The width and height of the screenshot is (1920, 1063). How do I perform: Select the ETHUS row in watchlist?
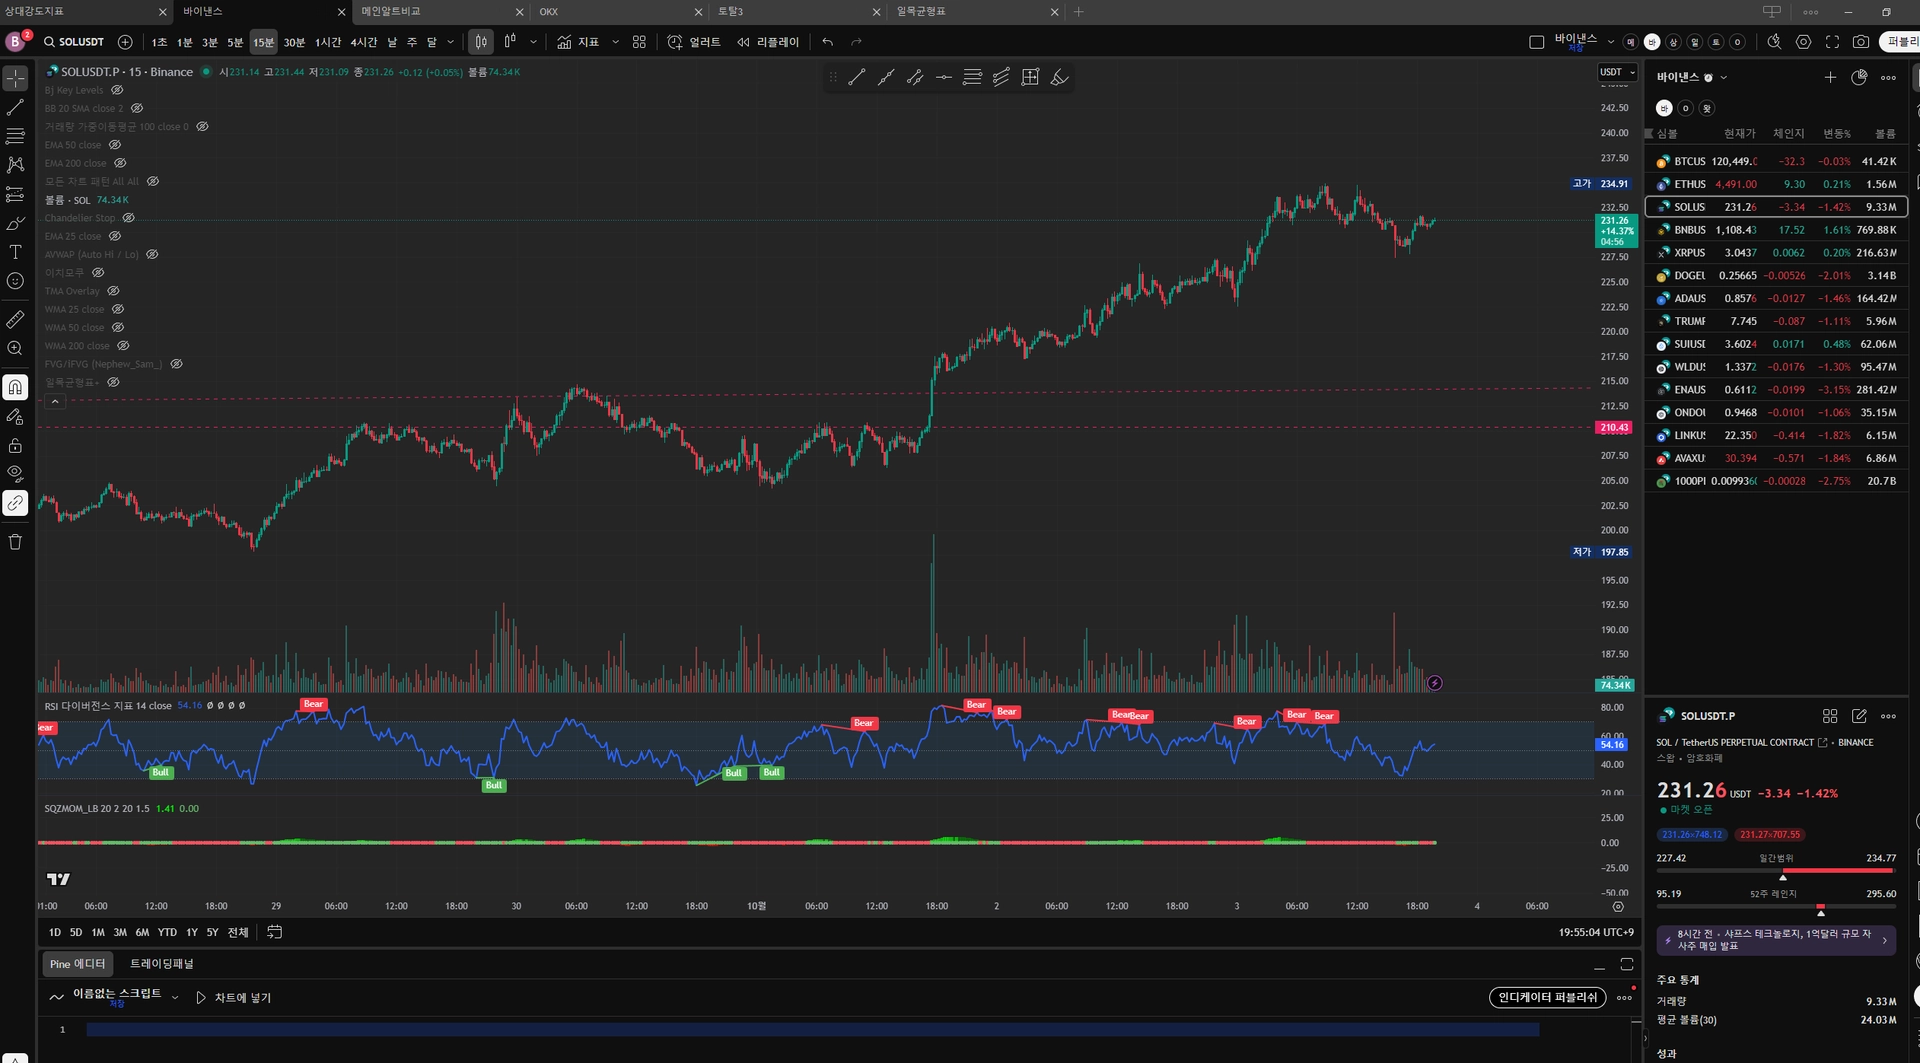pos(1776,184)
